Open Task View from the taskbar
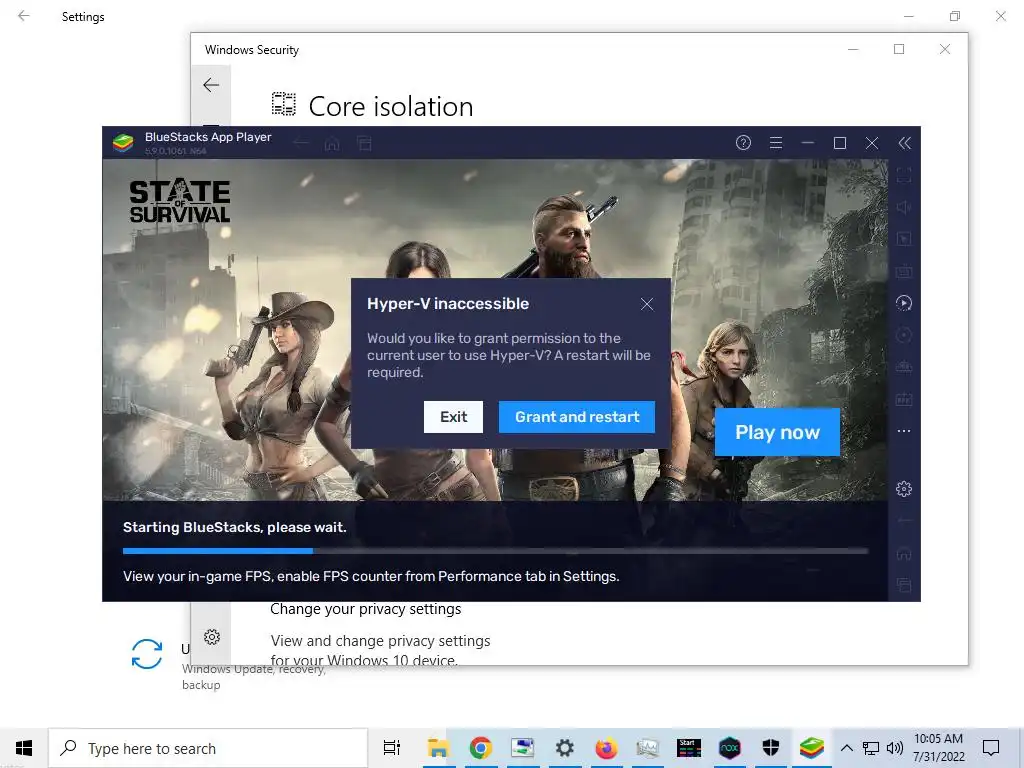This screenshot has width=1024, height=768. click(x=392, y=748)
